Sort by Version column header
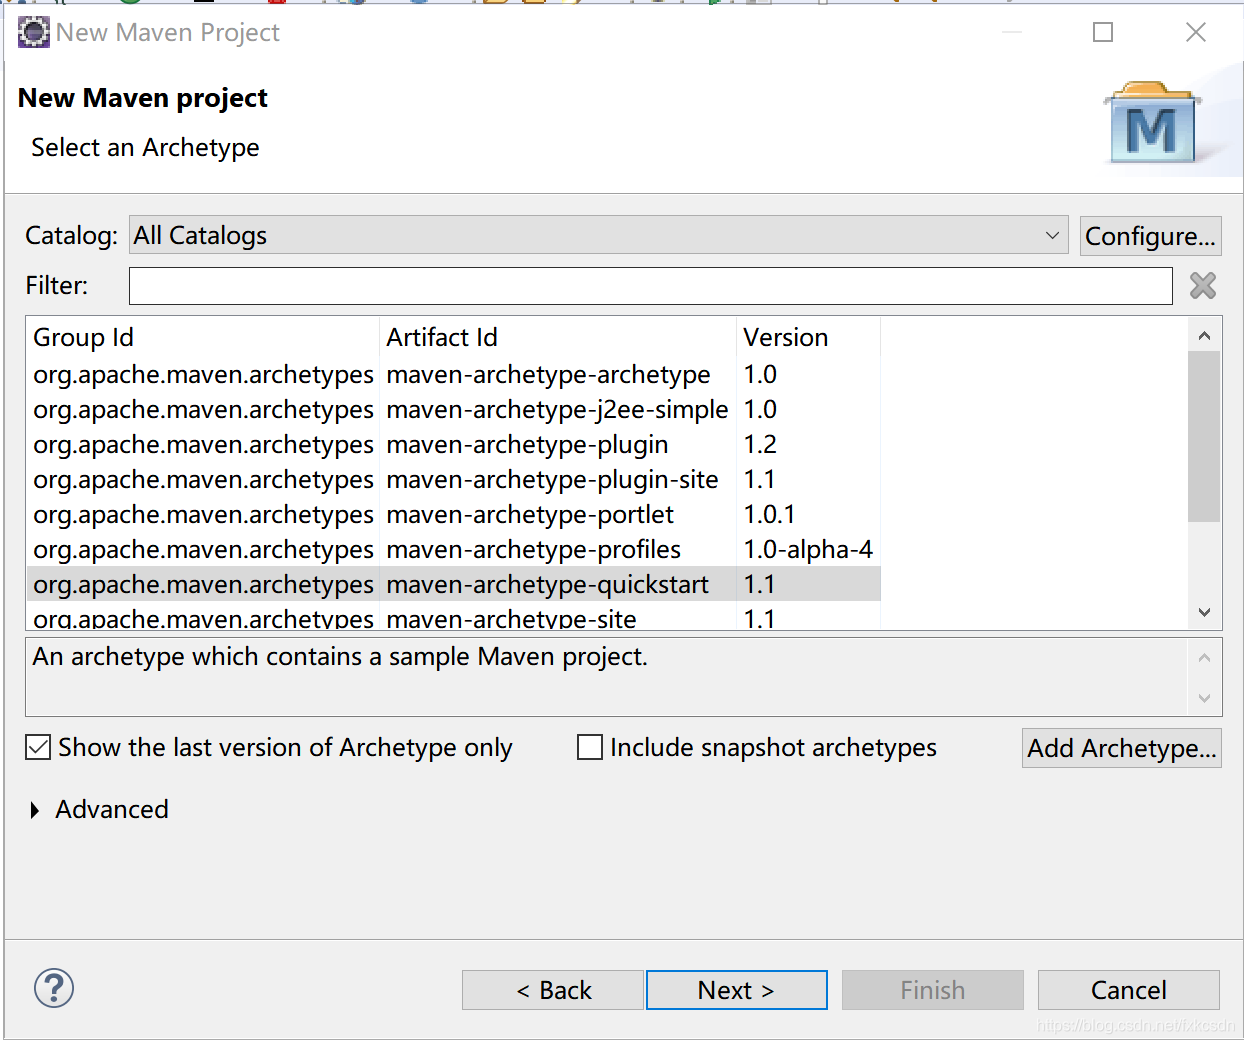The height and width of the screenshot is (1044, 1244). [808, 337]
